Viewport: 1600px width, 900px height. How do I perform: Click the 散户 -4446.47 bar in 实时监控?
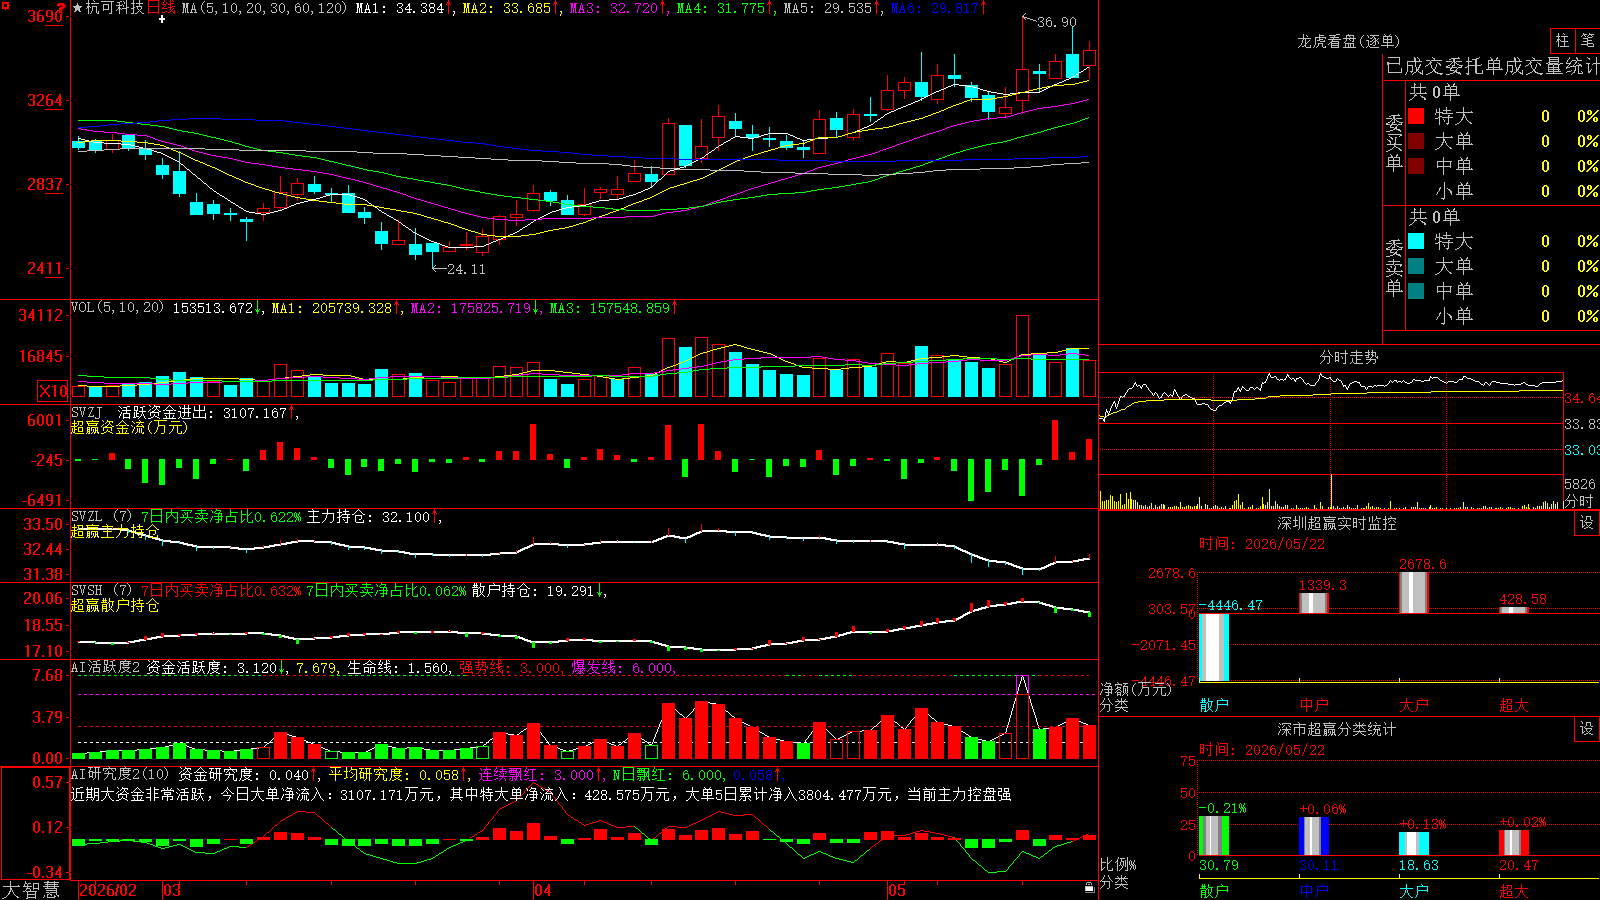tap(1214, 647)
